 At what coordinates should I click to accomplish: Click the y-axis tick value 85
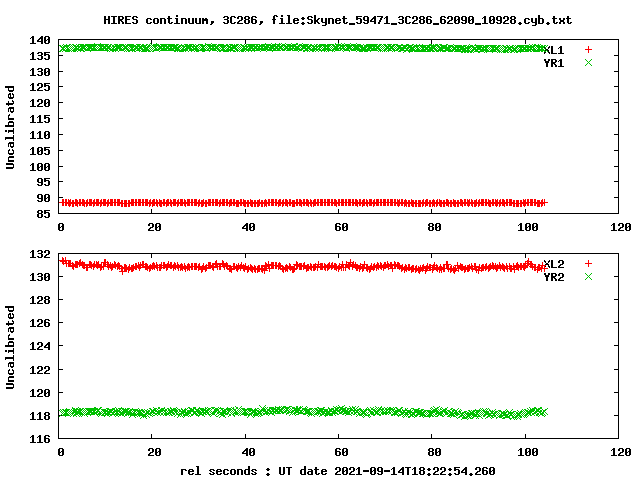43,214
